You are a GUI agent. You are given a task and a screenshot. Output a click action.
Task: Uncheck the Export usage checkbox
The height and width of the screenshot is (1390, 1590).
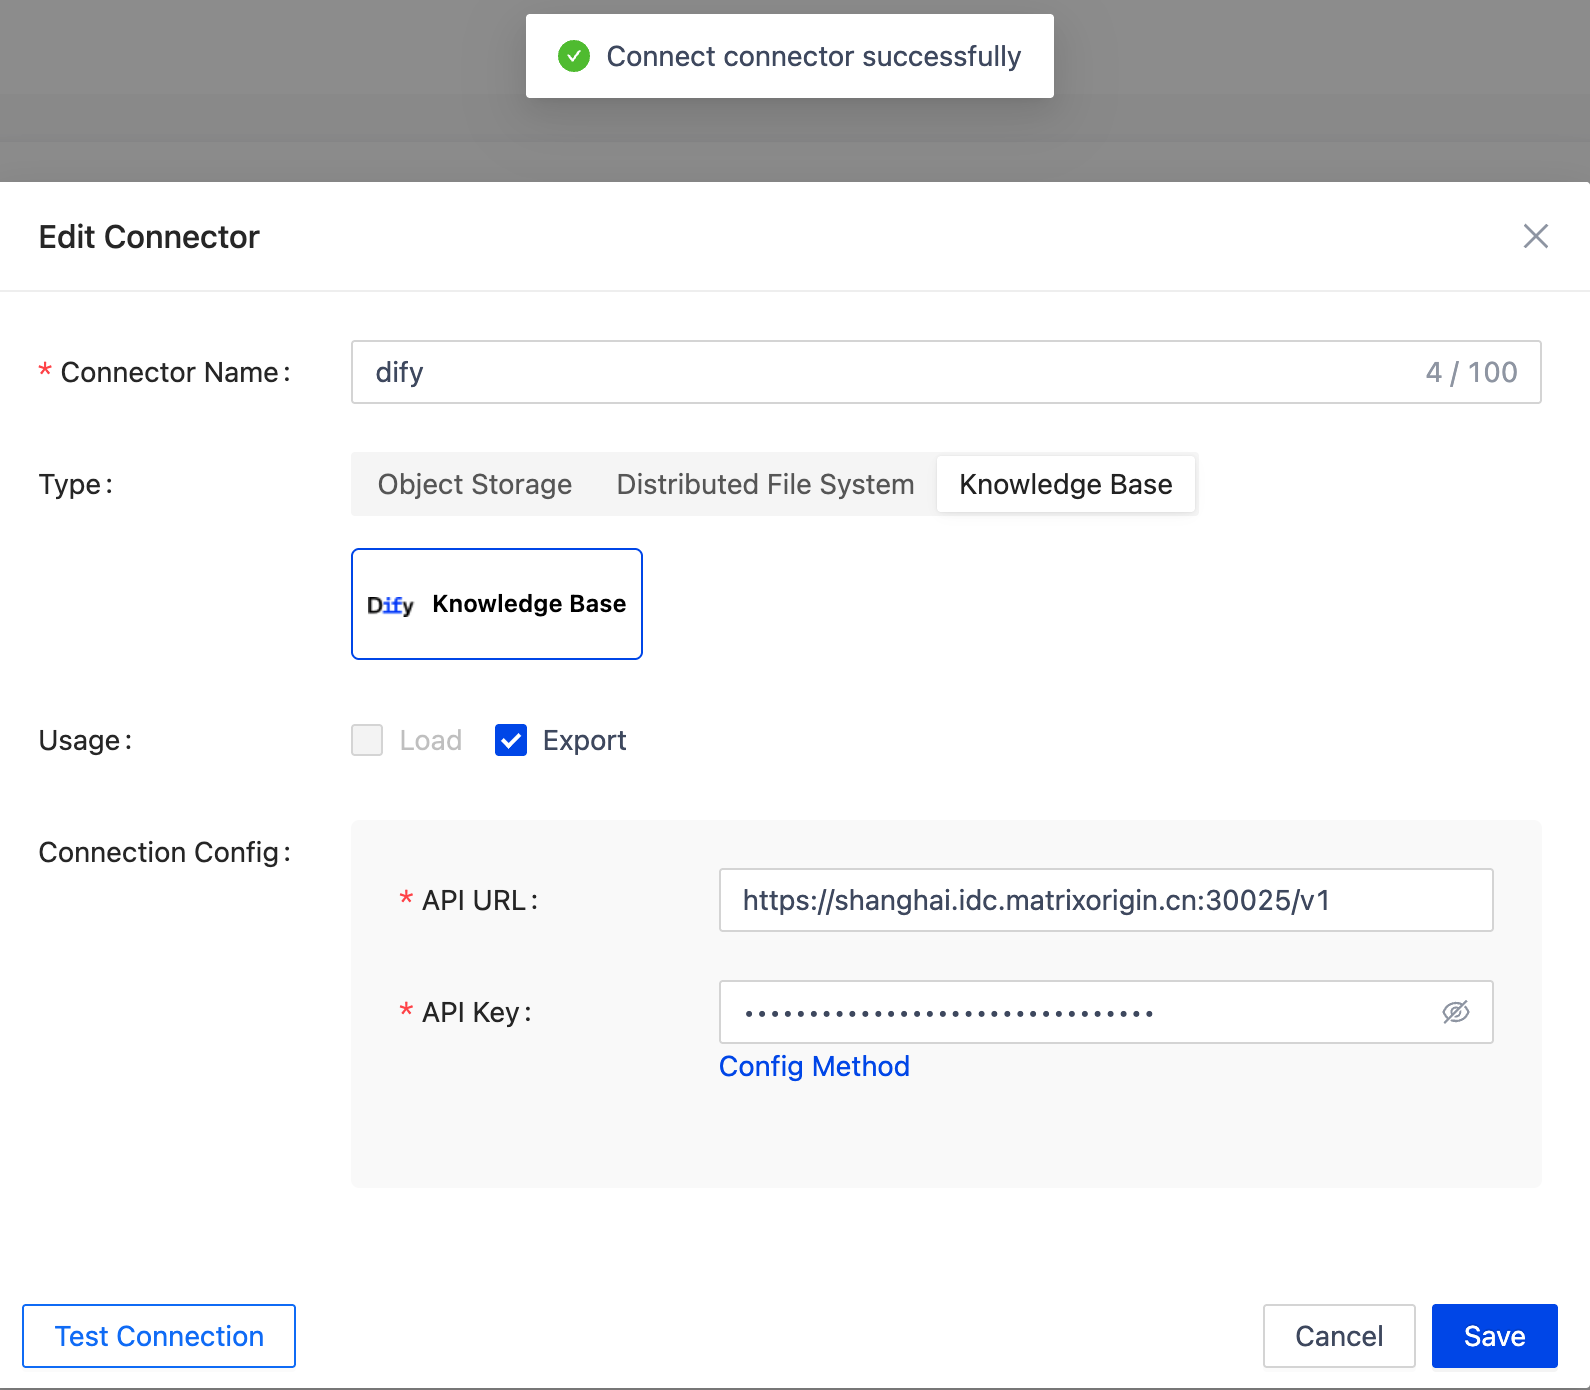pos(511,740)
